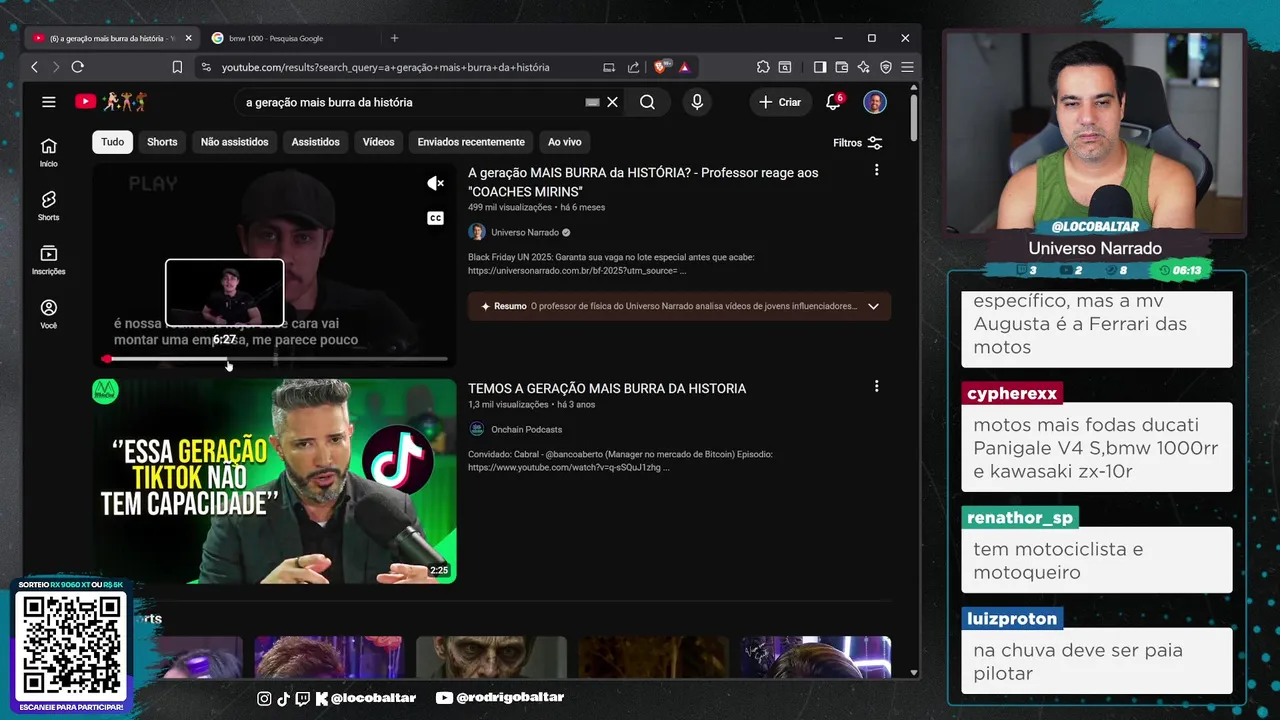
Task: Open the site settings icon in address bar
Action: click(206, 67)
